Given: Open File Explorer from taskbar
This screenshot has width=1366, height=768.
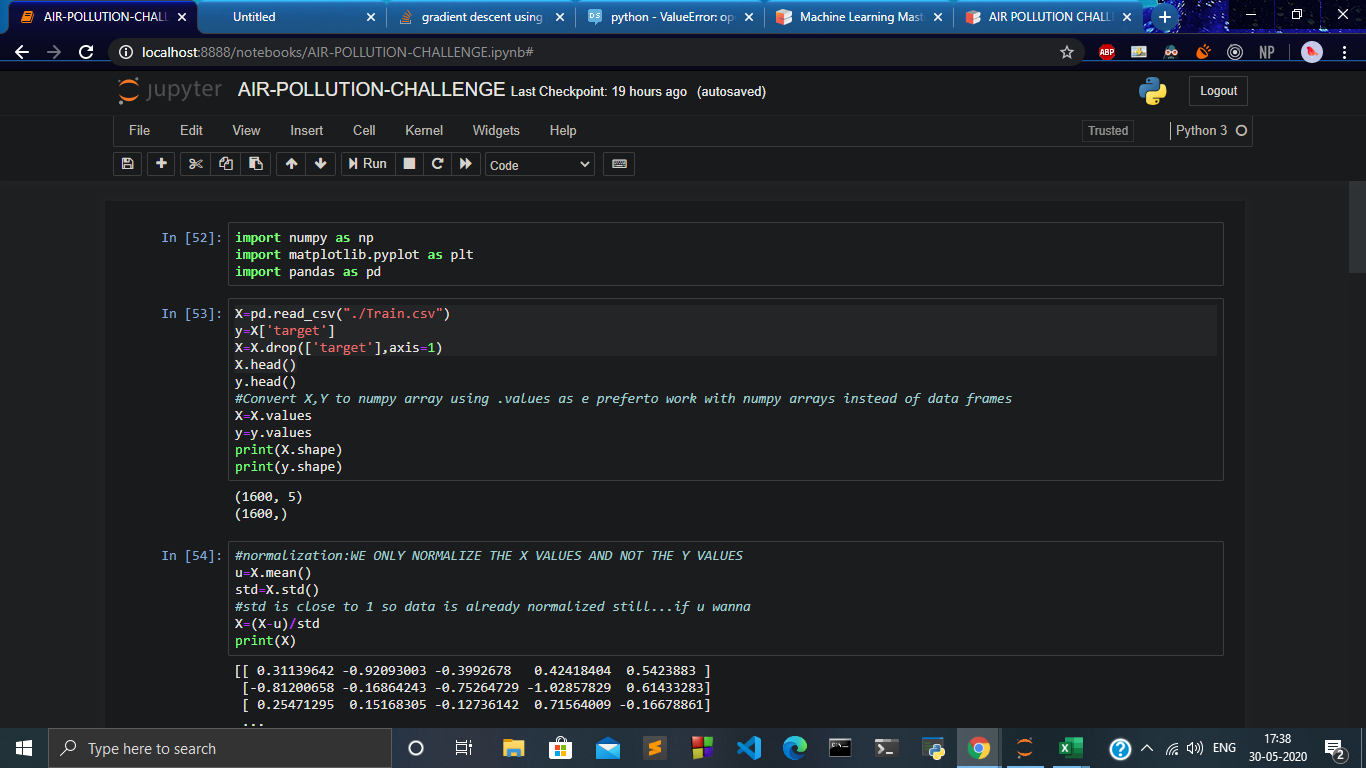Looking at the screenshot, I should point(513,748).
